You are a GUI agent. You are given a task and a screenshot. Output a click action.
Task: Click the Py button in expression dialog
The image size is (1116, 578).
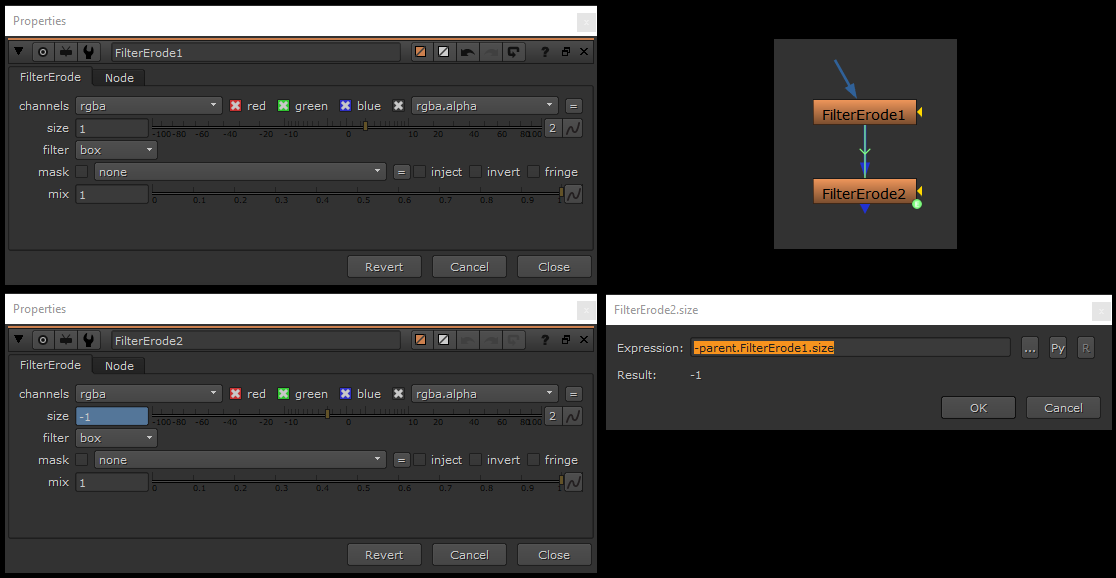[x=1057, y=347]
